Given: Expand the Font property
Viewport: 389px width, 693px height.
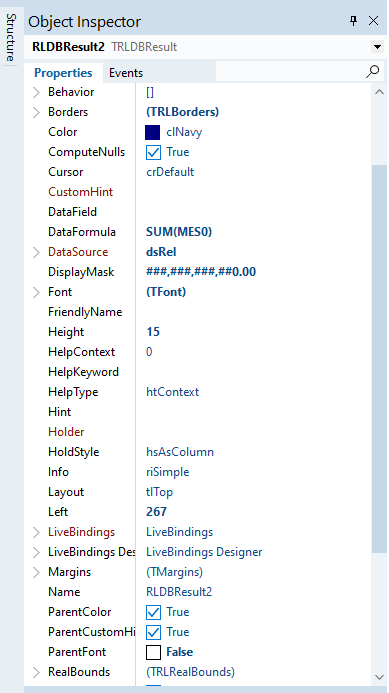Looking at the screenshot, I should (36, 292).
